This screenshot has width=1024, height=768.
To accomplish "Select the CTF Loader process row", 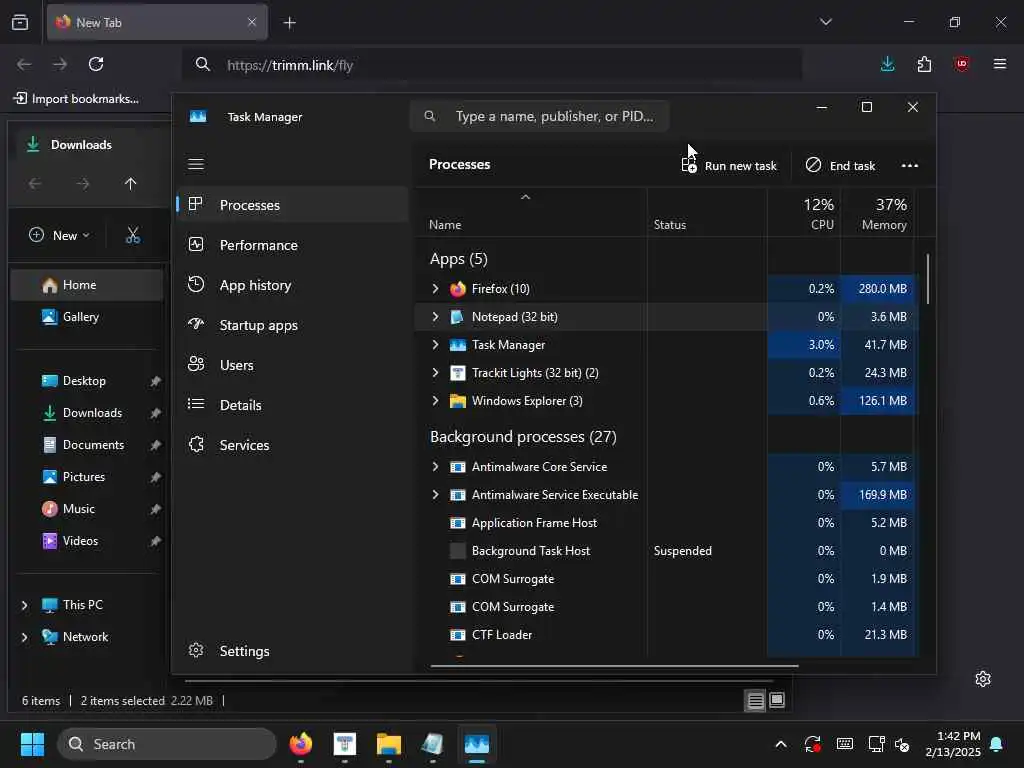I will [x=666, y=635].
